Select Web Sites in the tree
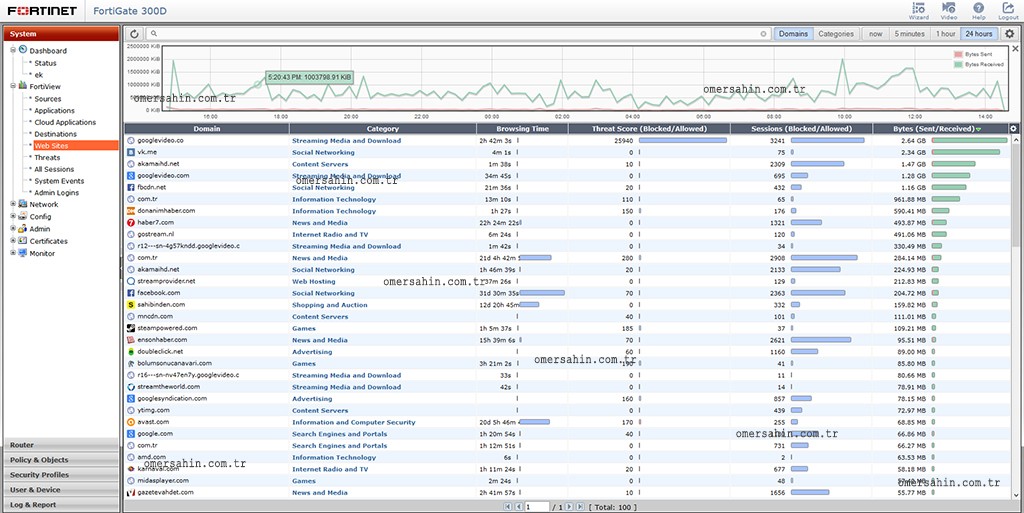 coord(76,146)
